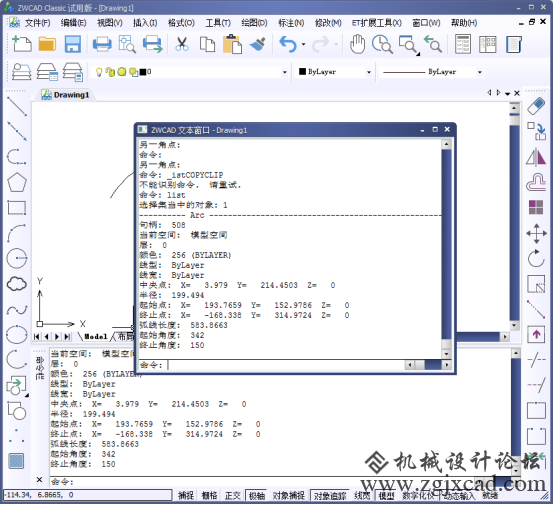Select the Hatch tool
The image size is (553, 505).
[16, 461]
